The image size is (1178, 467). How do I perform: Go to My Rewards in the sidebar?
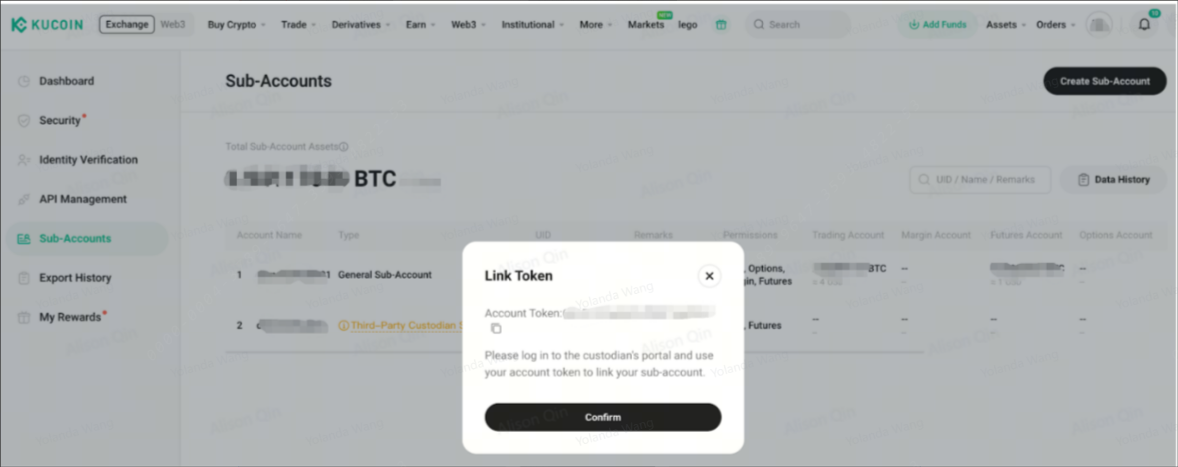click(x=70, y=317)
